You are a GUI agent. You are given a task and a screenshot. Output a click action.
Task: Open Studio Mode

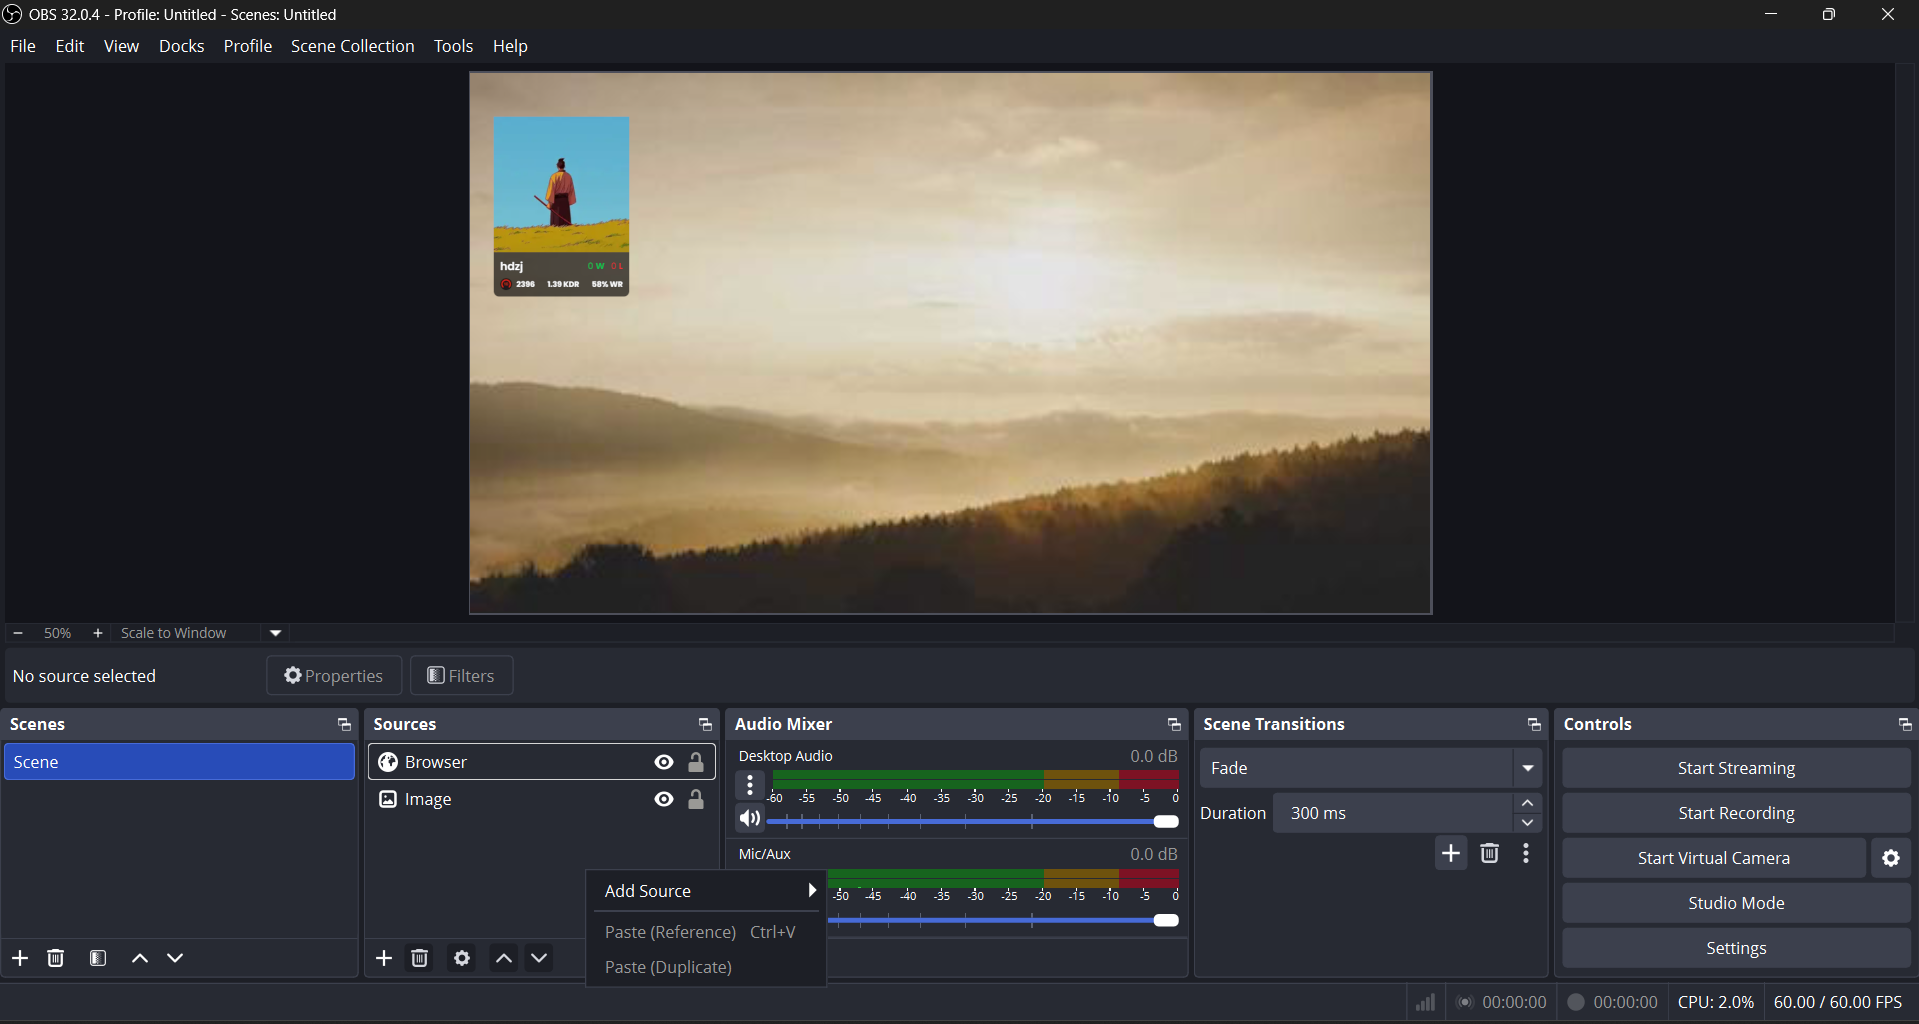1736,903
